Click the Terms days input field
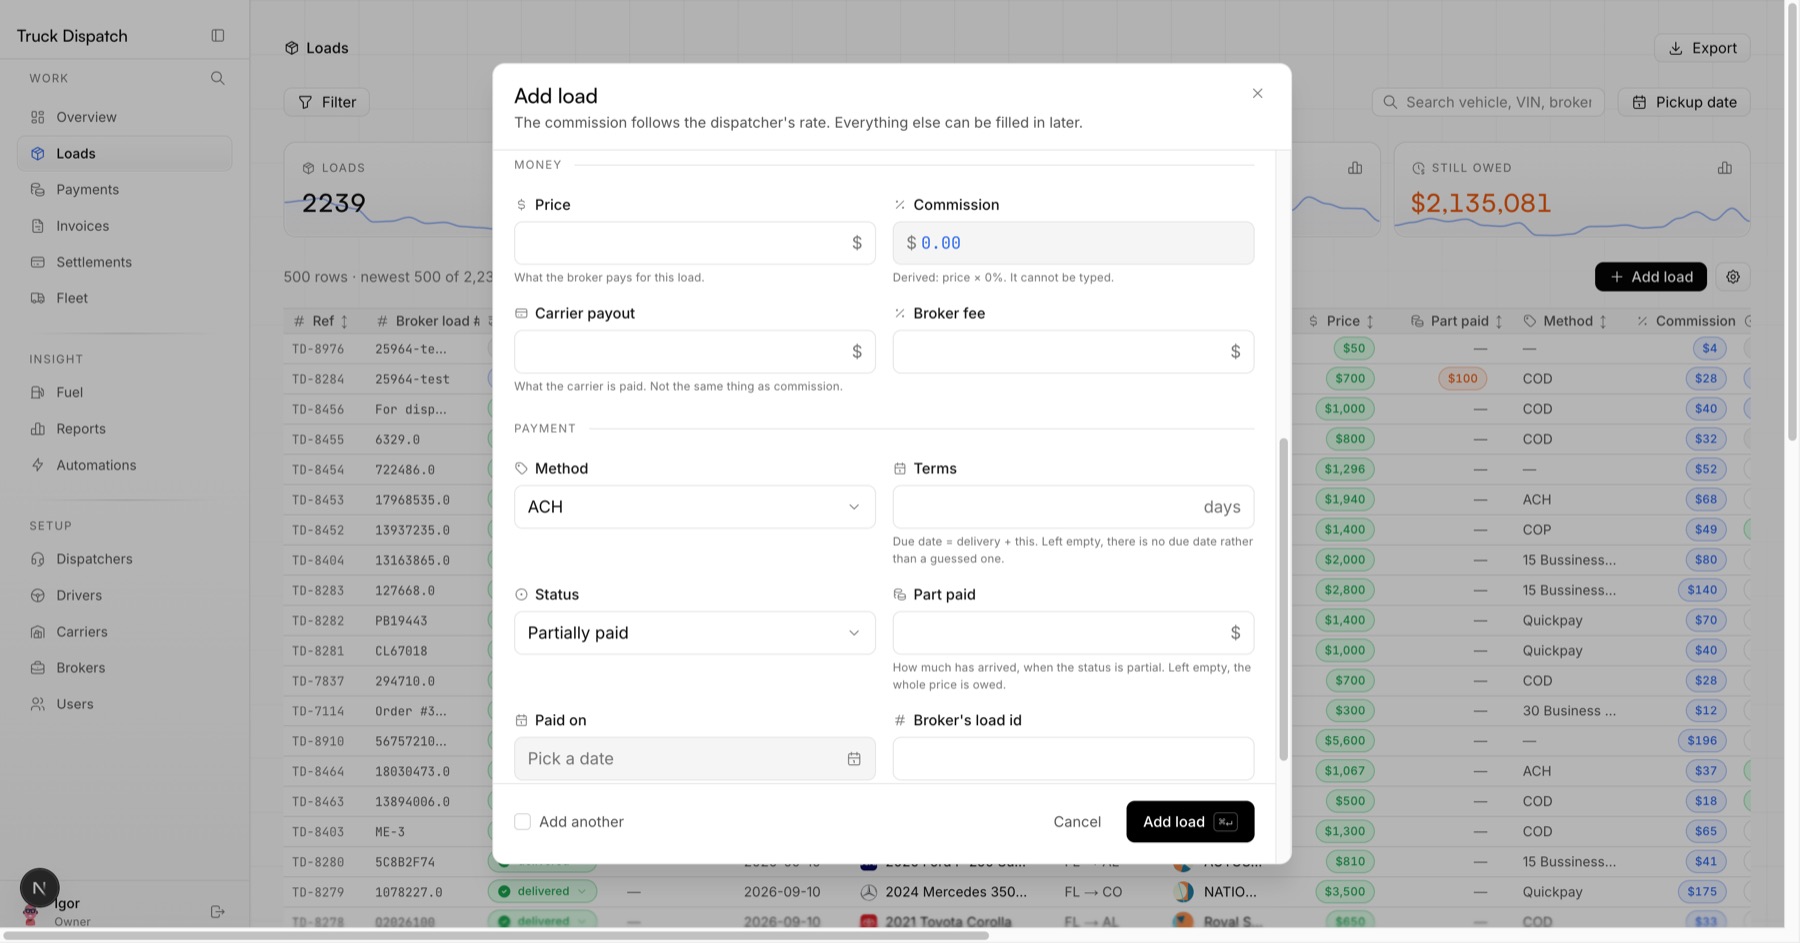The width and height of the screenshot is (1800, 943). 1073,507
